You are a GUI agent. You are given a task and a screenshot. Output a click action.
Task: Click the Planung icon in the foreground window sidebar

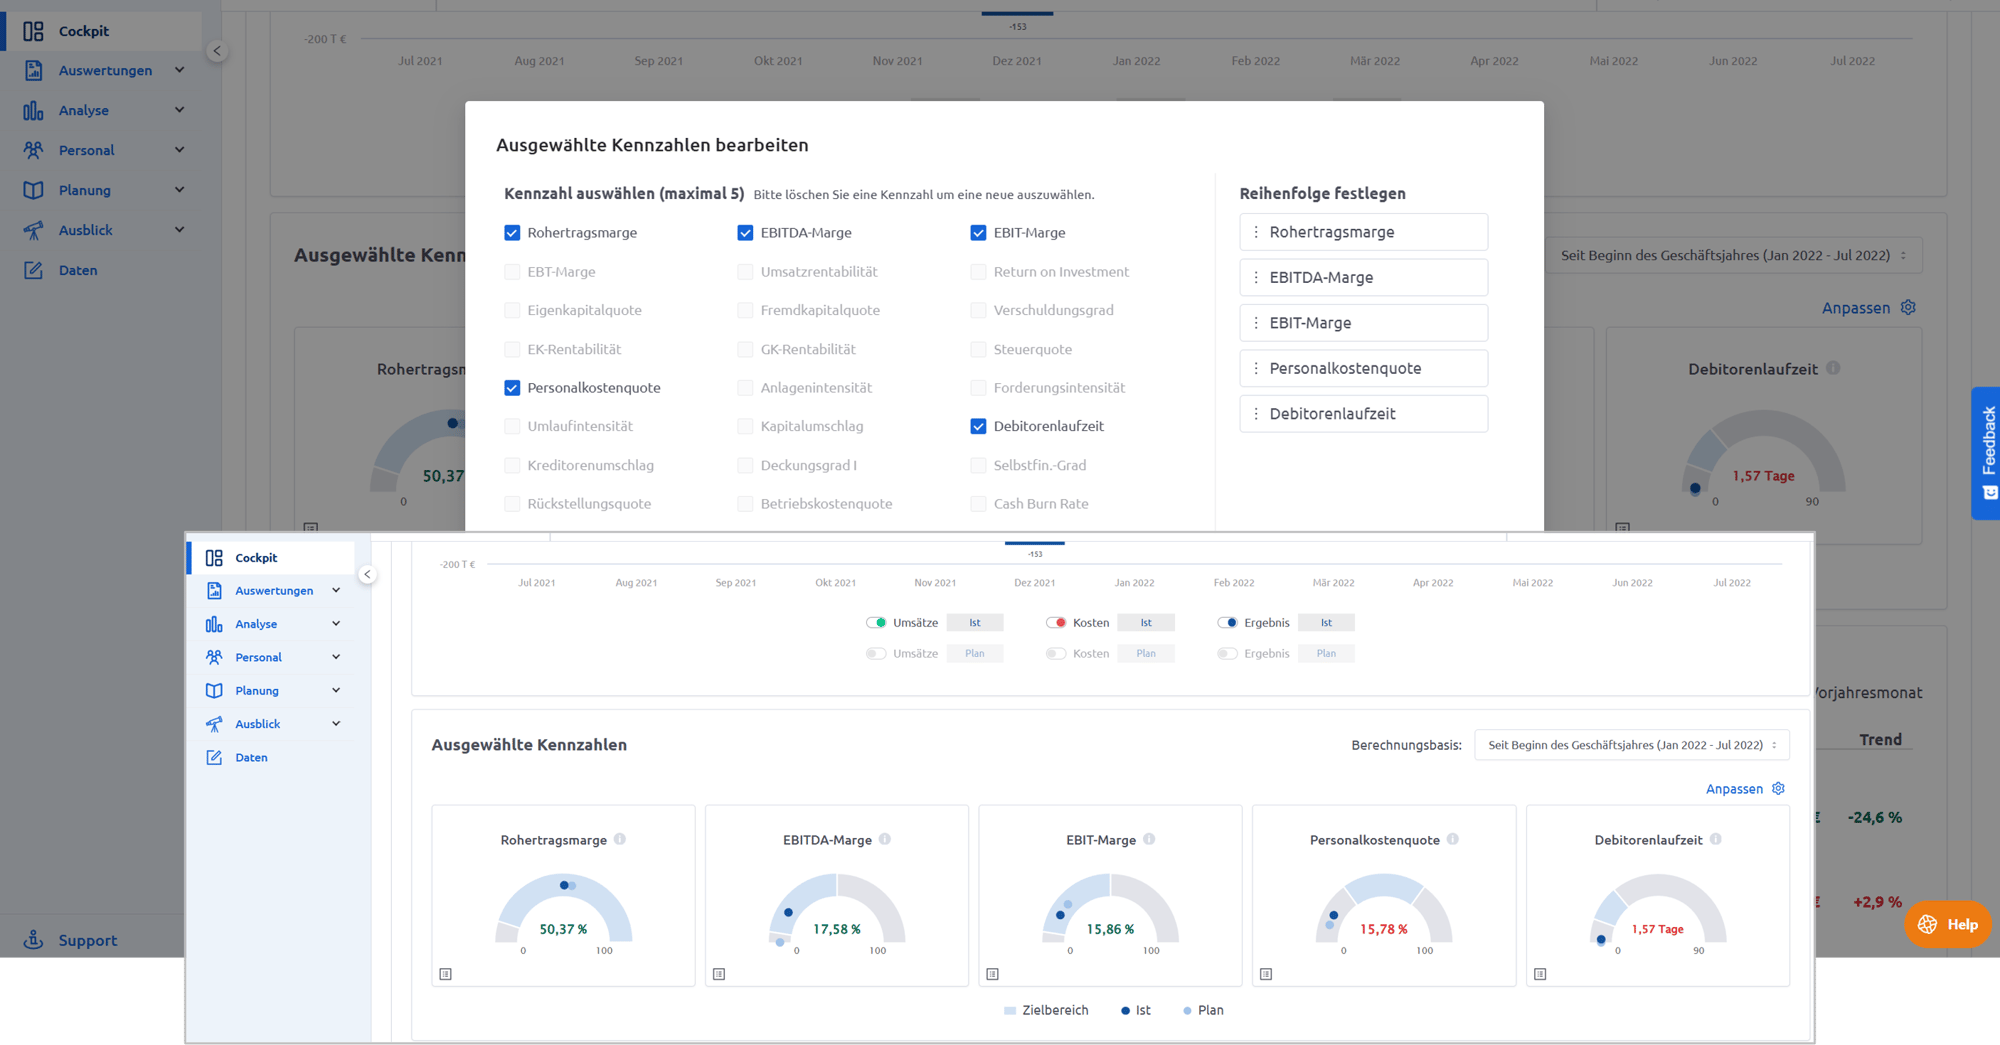[214, 691]
